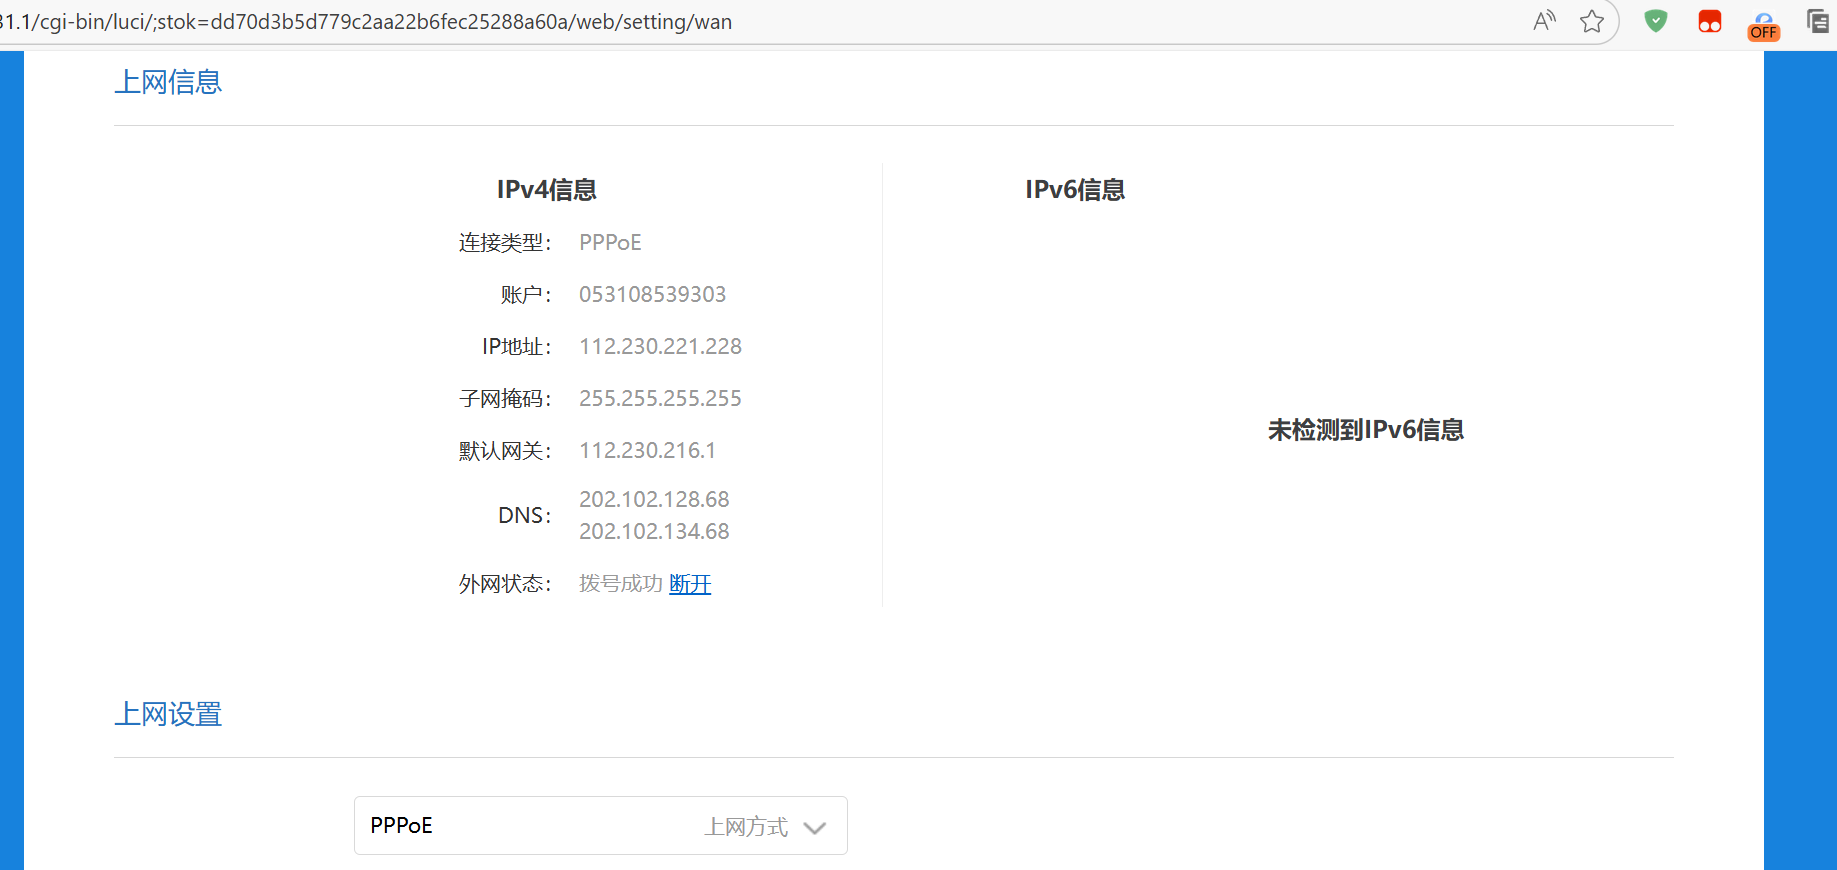Click the browser address bar URL
The width and height of the screenshot is (1837, 870).
click(366, 22)
